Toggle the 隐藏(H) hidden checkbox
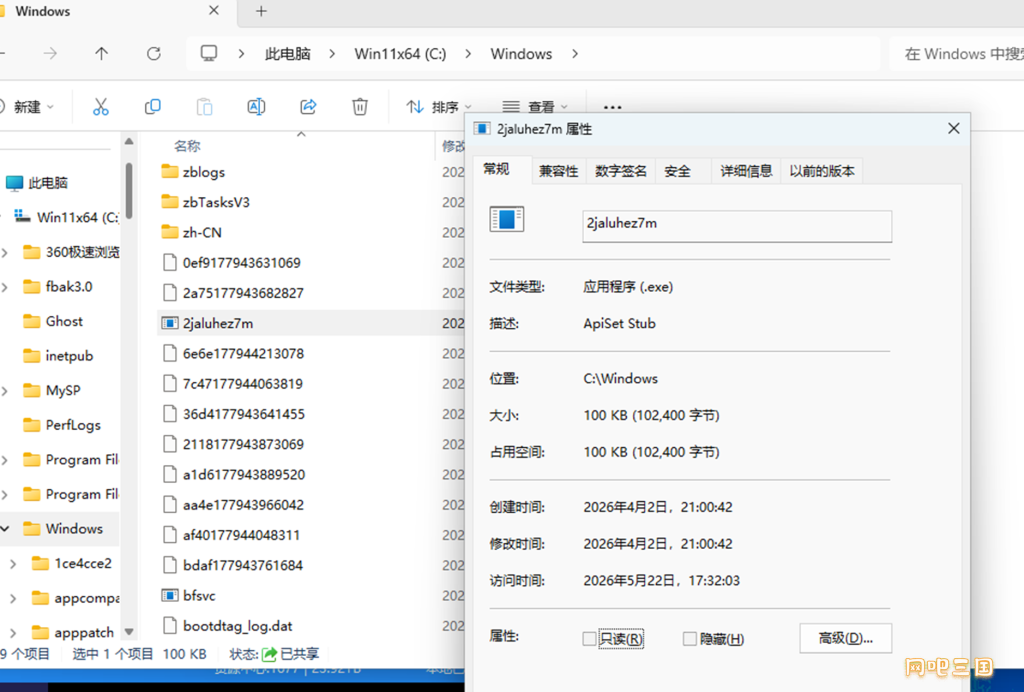The width and height of the screenshot is (1024, 692). tap(690, 638)
